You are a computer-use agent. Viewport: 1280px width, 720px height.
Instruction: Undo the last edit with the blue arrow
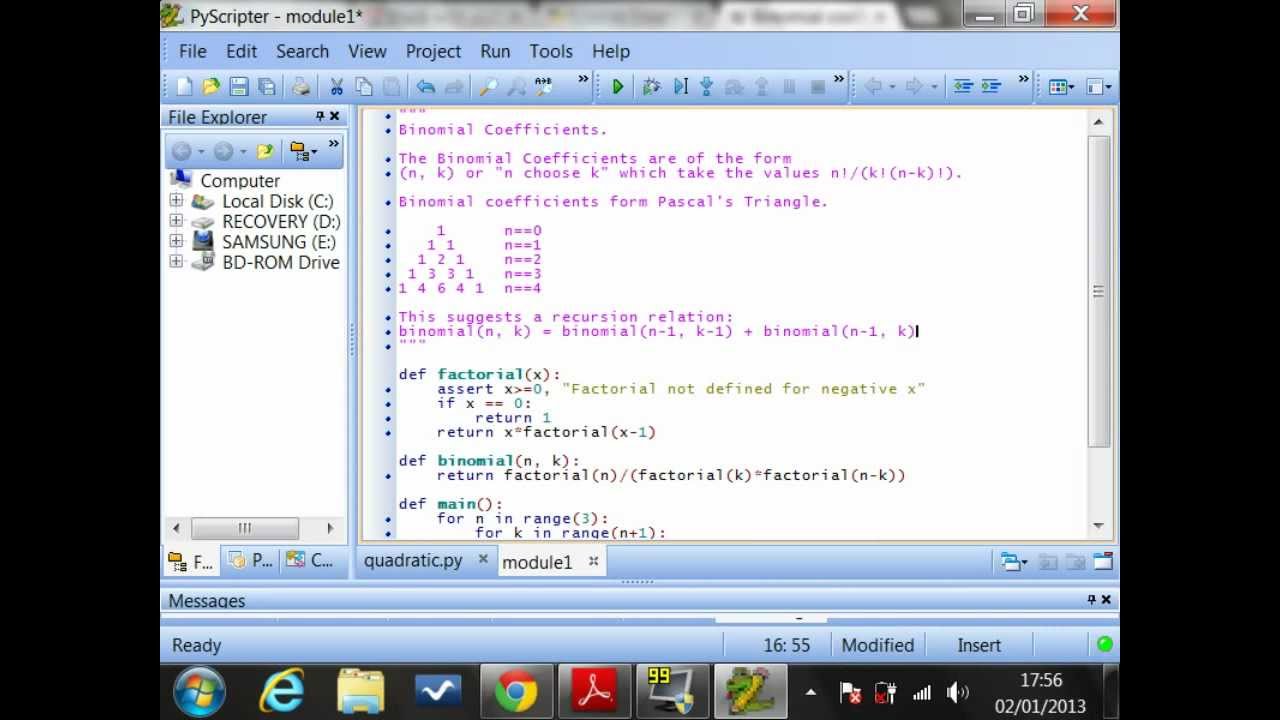[x=426, y=87]
